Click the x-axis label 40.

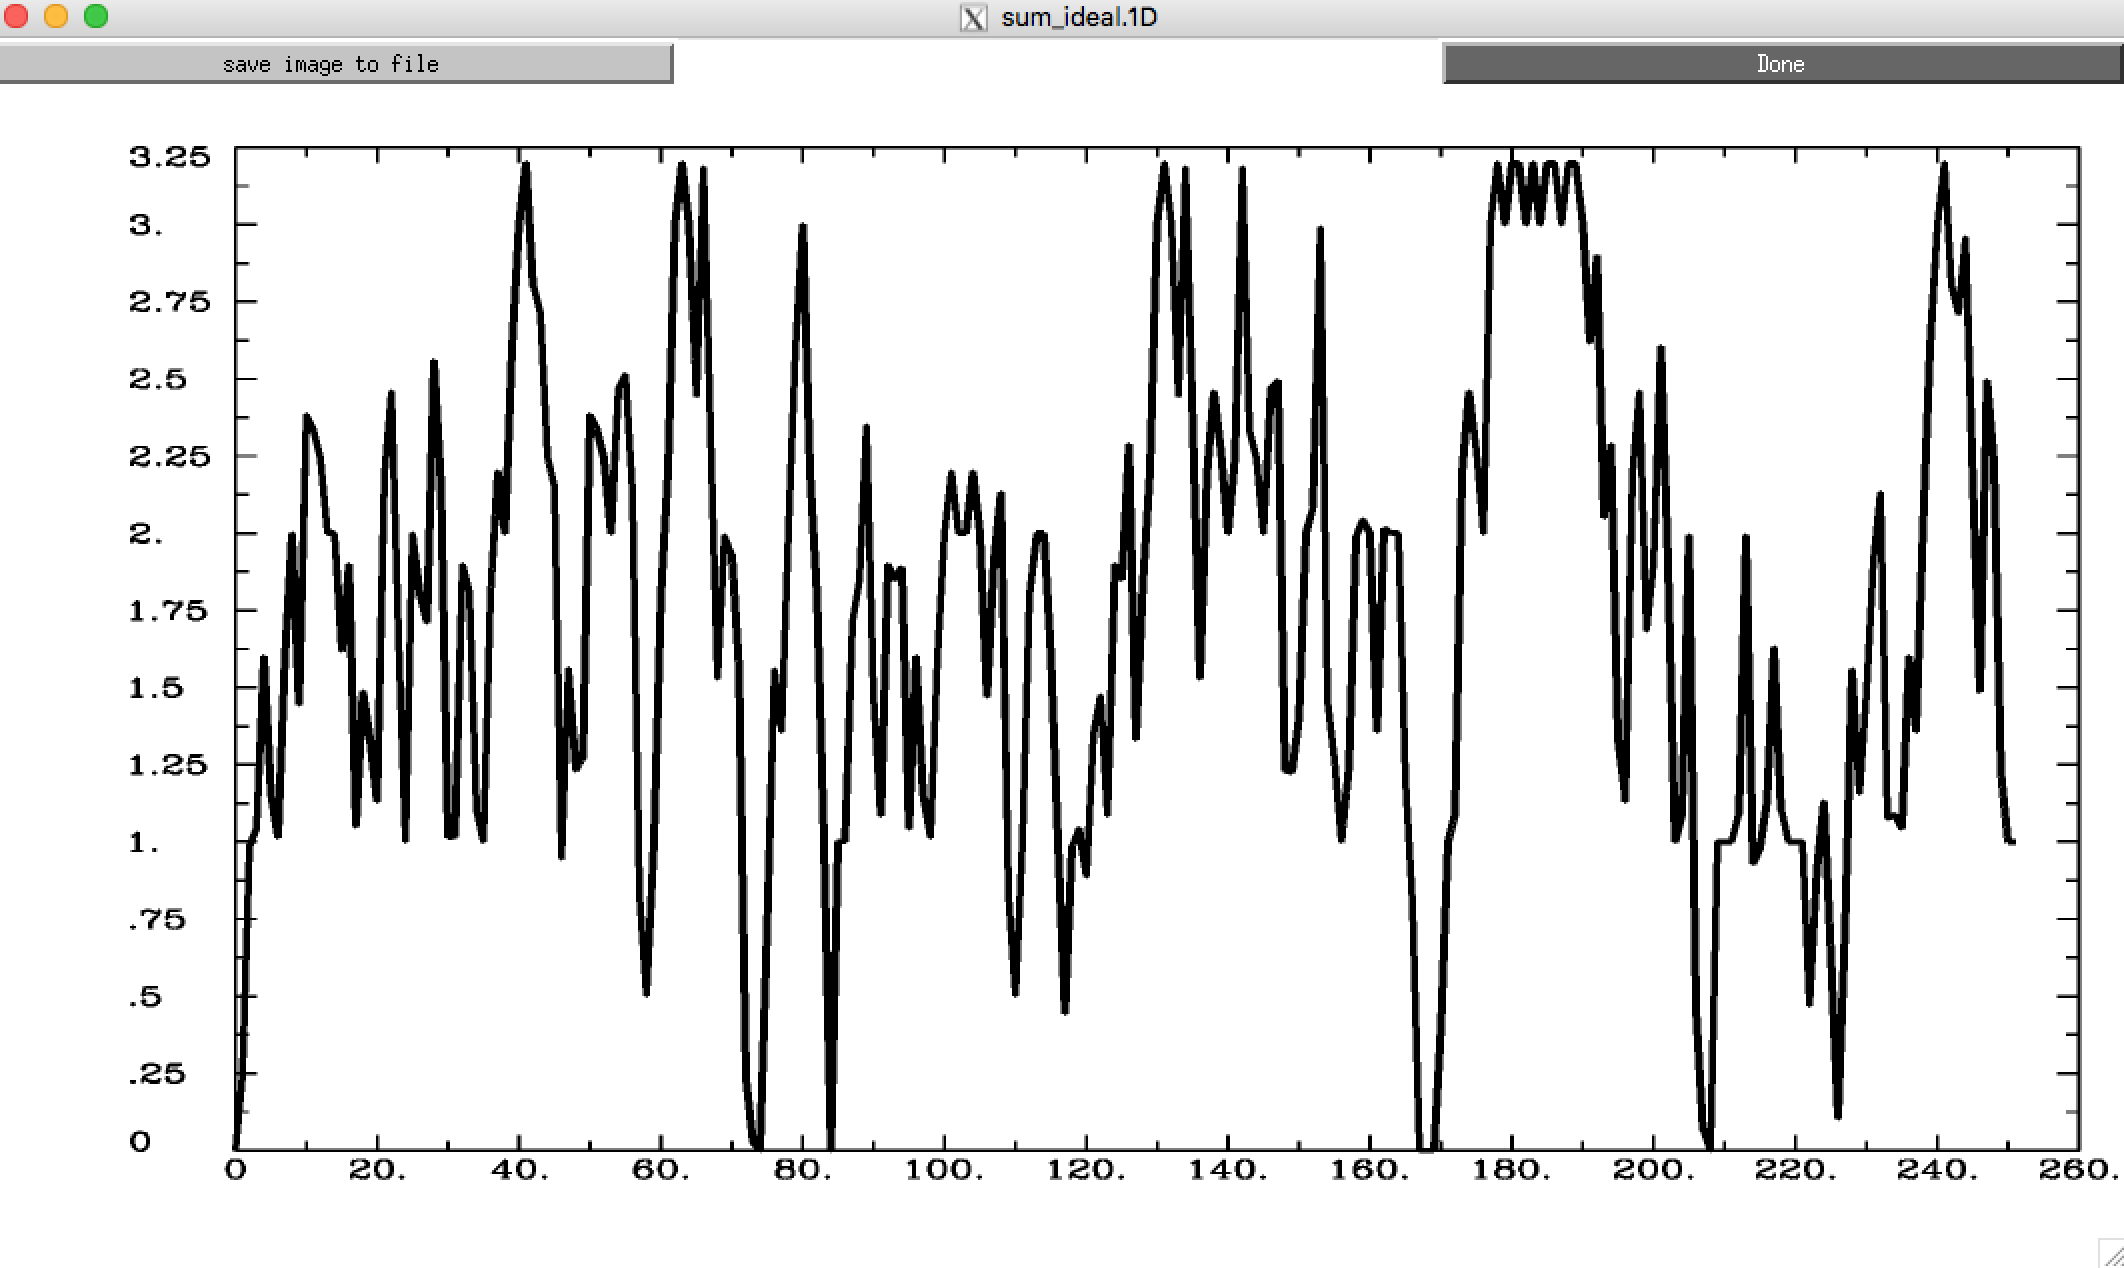click(x=519, y=1169)
